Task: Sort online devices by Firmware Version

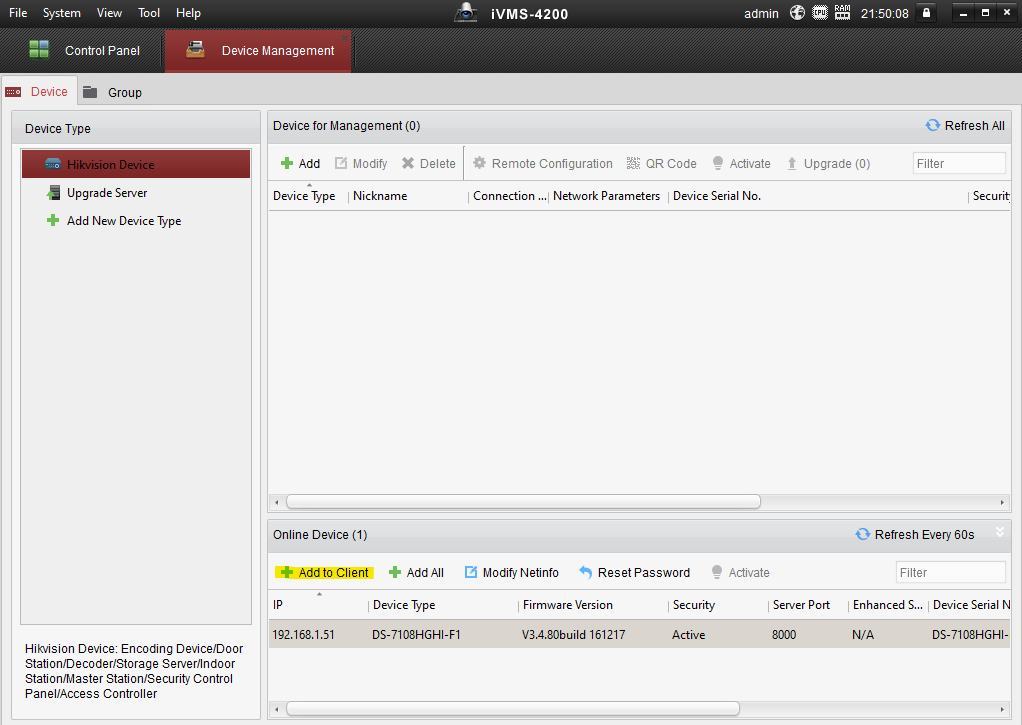Action: [x=568, y=605]
